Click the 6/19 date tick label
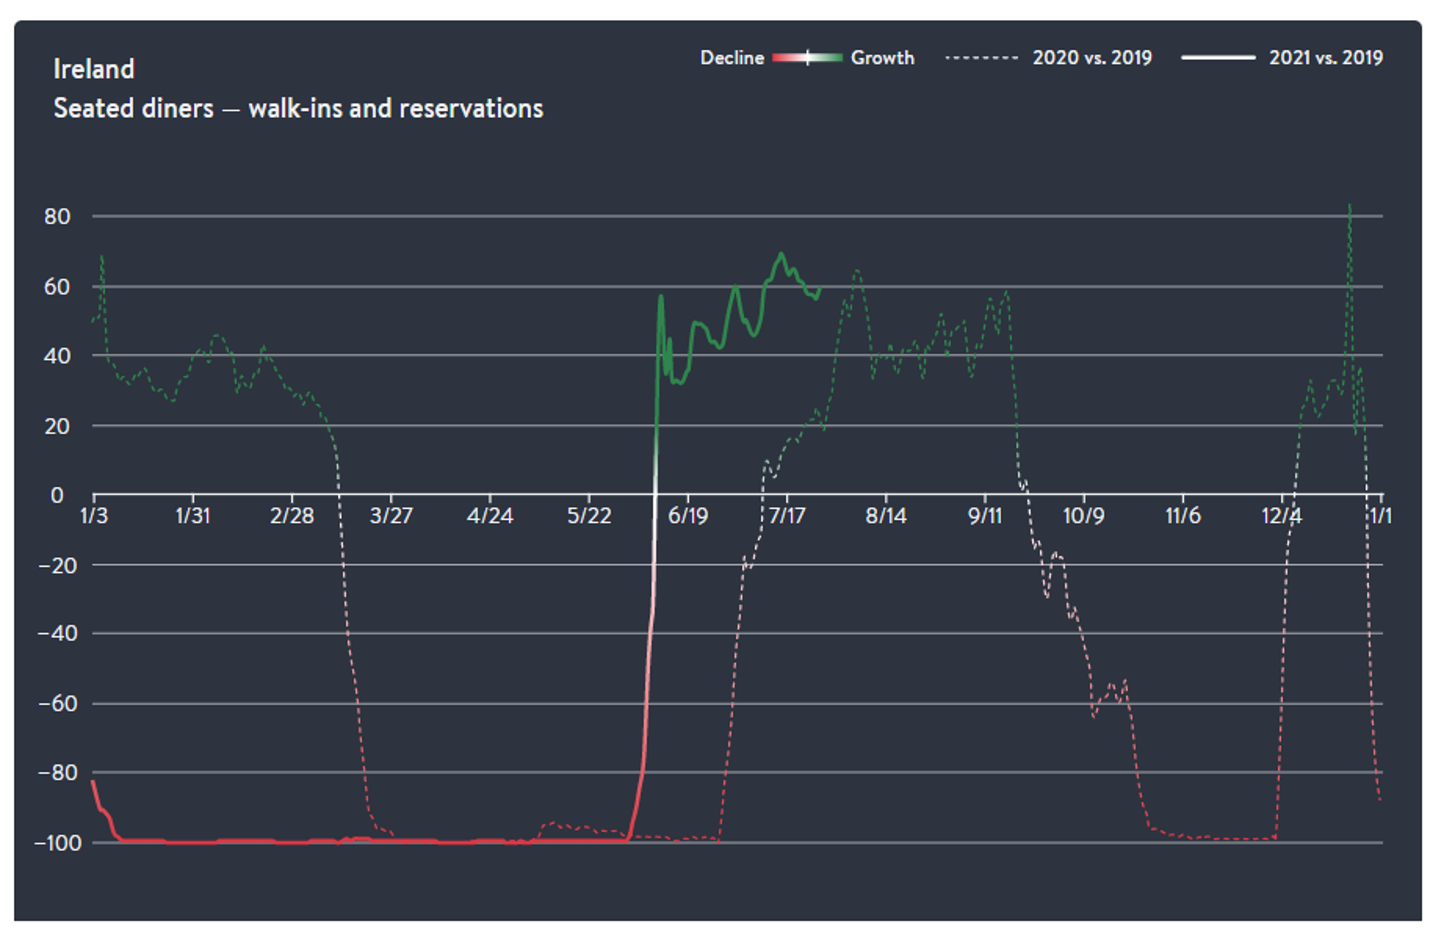This screenshot has height=943, width=1456. (687, 516)
